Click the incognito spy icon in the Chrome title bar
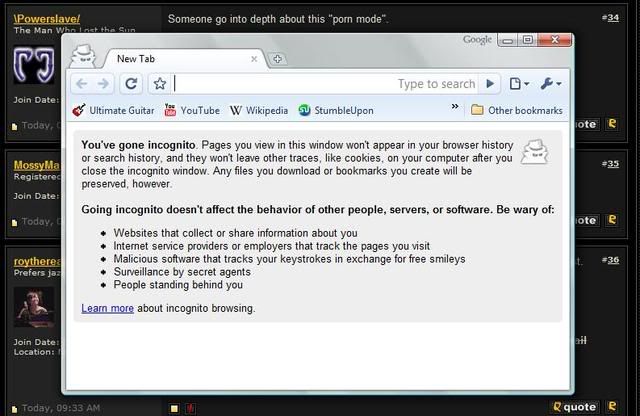 (84, 56)
